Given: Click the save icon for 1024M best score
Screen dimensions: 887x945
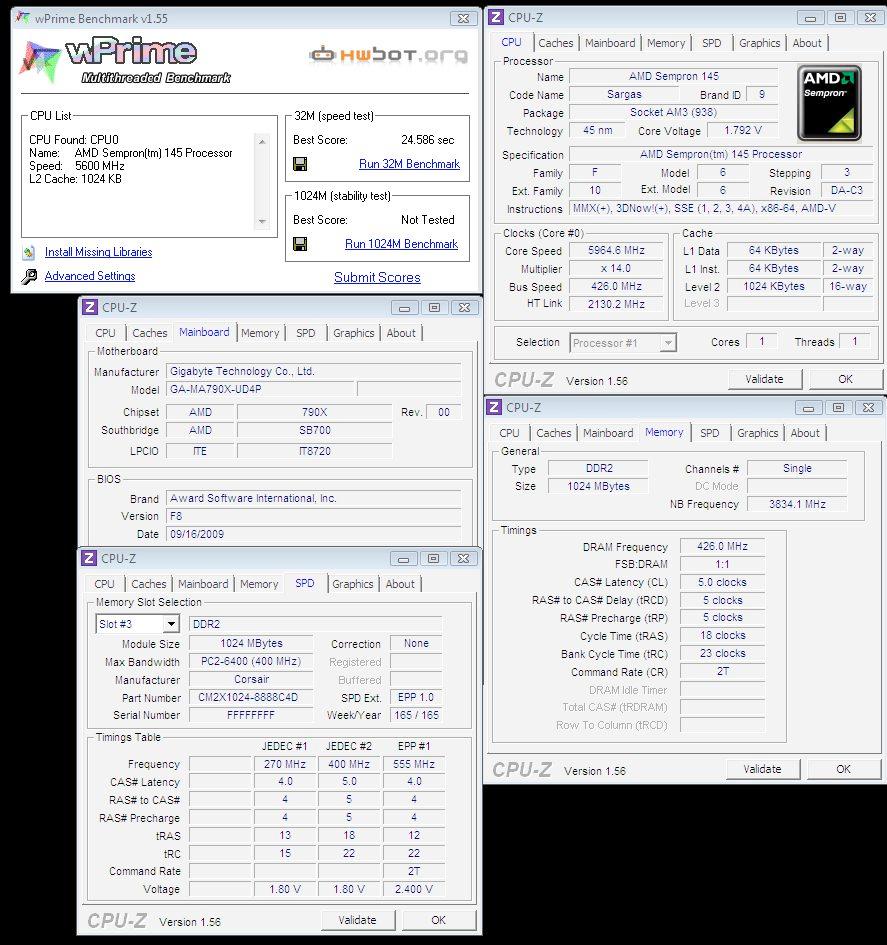Looking at the screenshot, I should tap(299, 244).
